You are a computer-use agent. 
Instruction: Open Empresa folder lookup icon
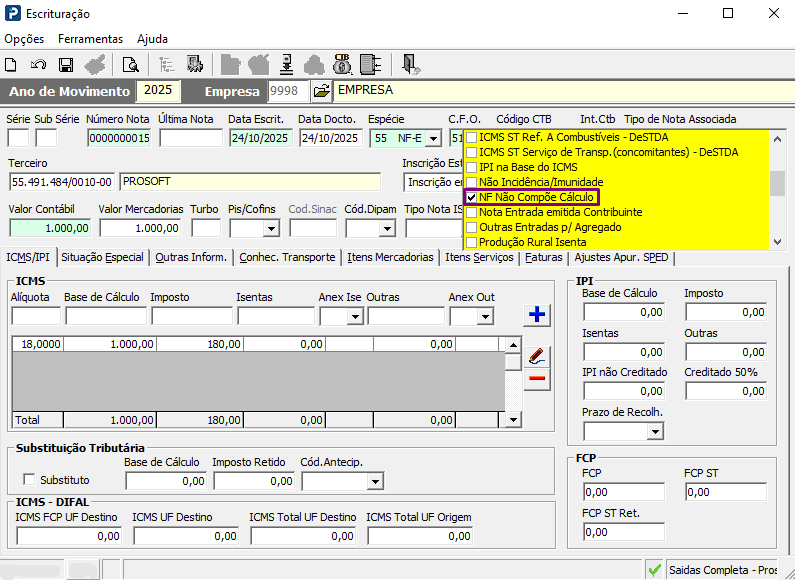coord(321,91)
